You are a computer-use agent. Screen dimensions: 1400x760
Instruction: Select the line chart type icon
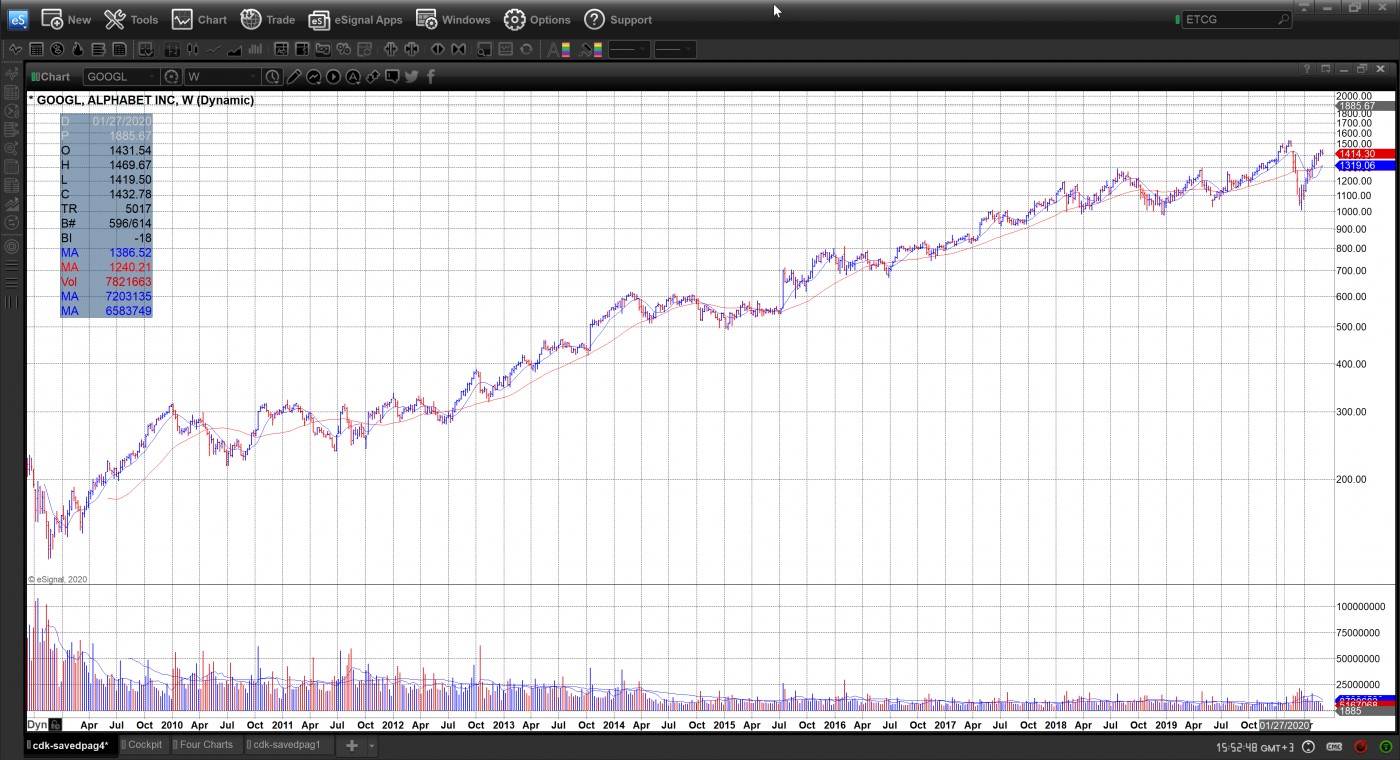click(214, 49)
